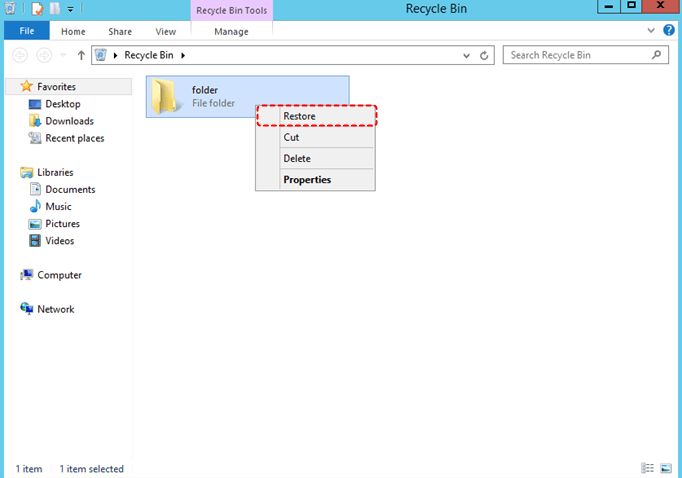Click the Music note icon
682x478 pixels.
[x=35, y=206]
